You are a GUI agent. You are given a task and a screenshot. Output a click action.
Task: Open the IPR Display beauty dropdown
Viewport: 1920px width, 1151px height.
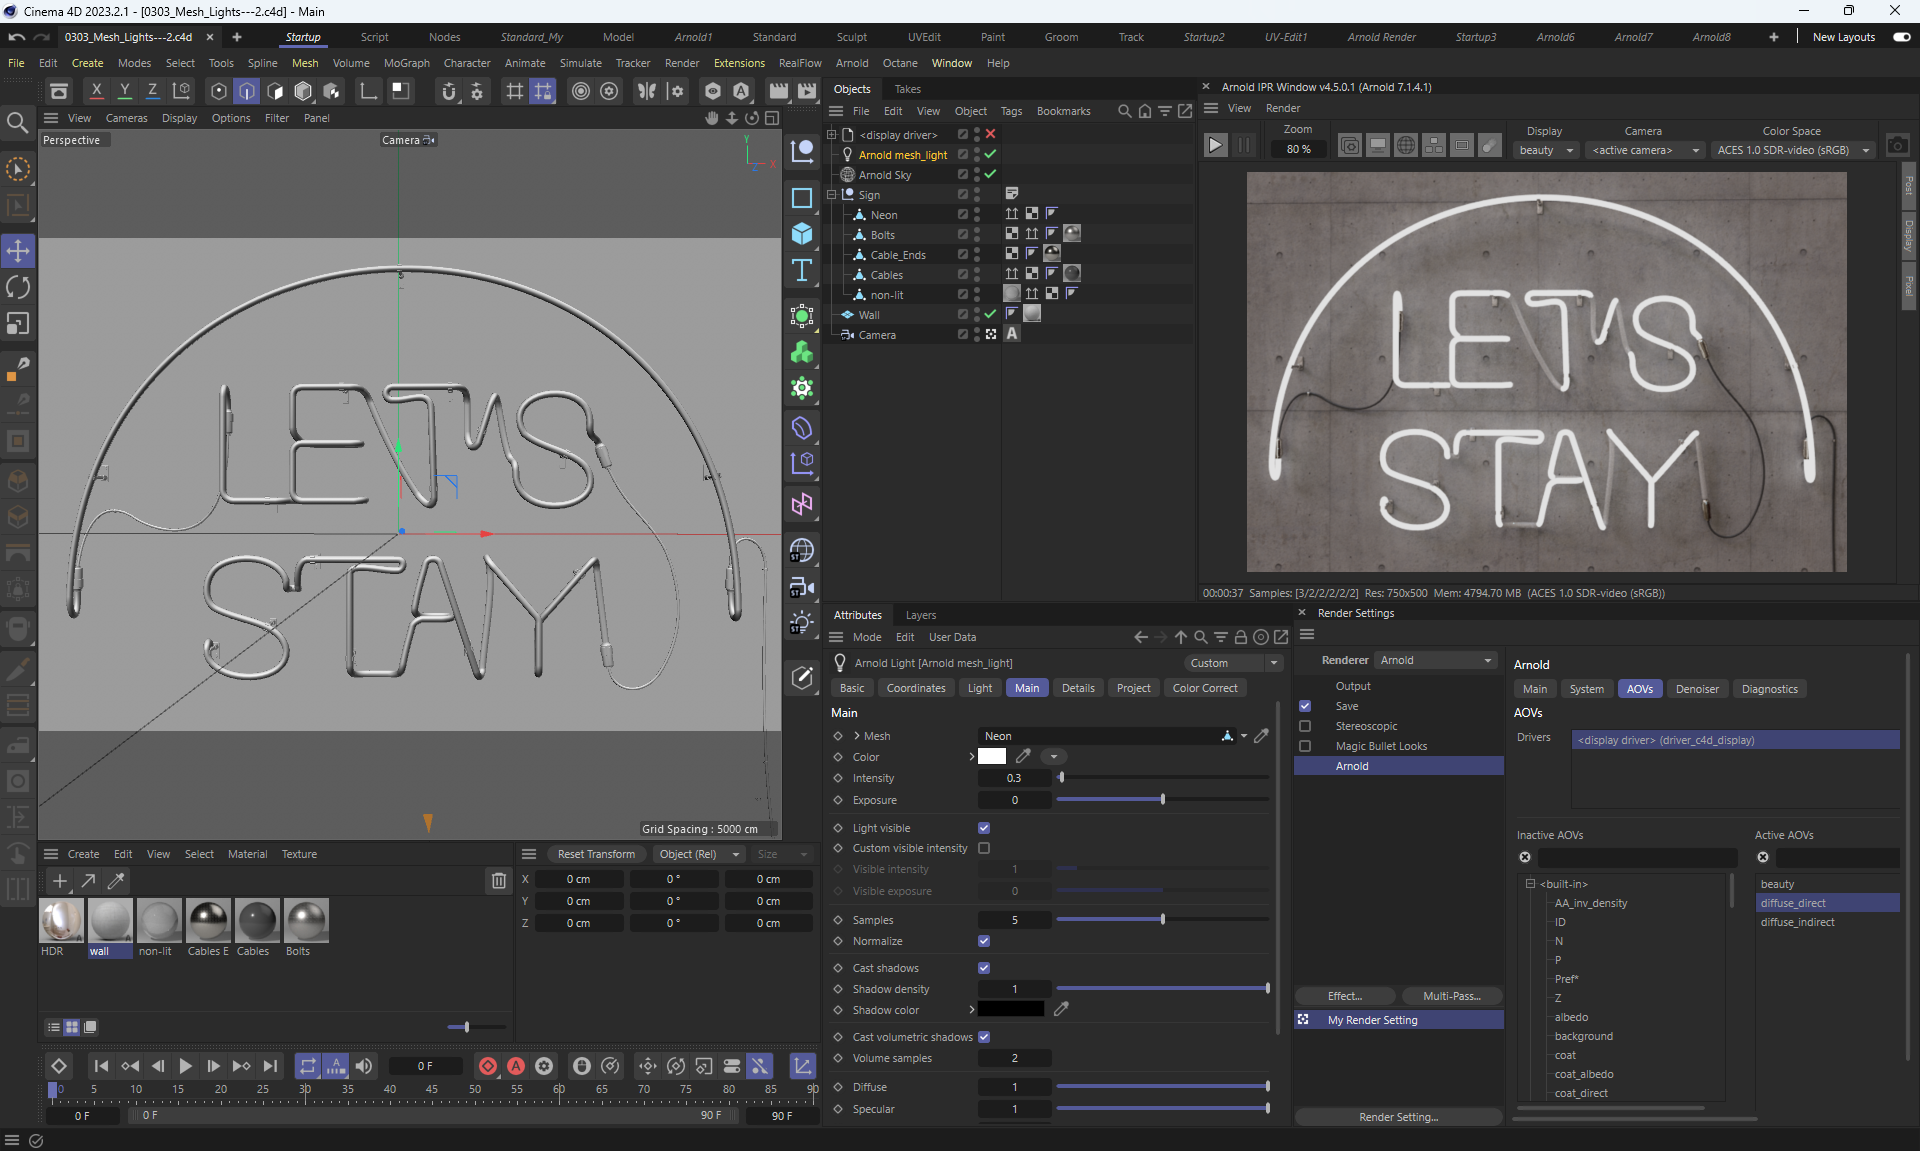point(1545,150)
